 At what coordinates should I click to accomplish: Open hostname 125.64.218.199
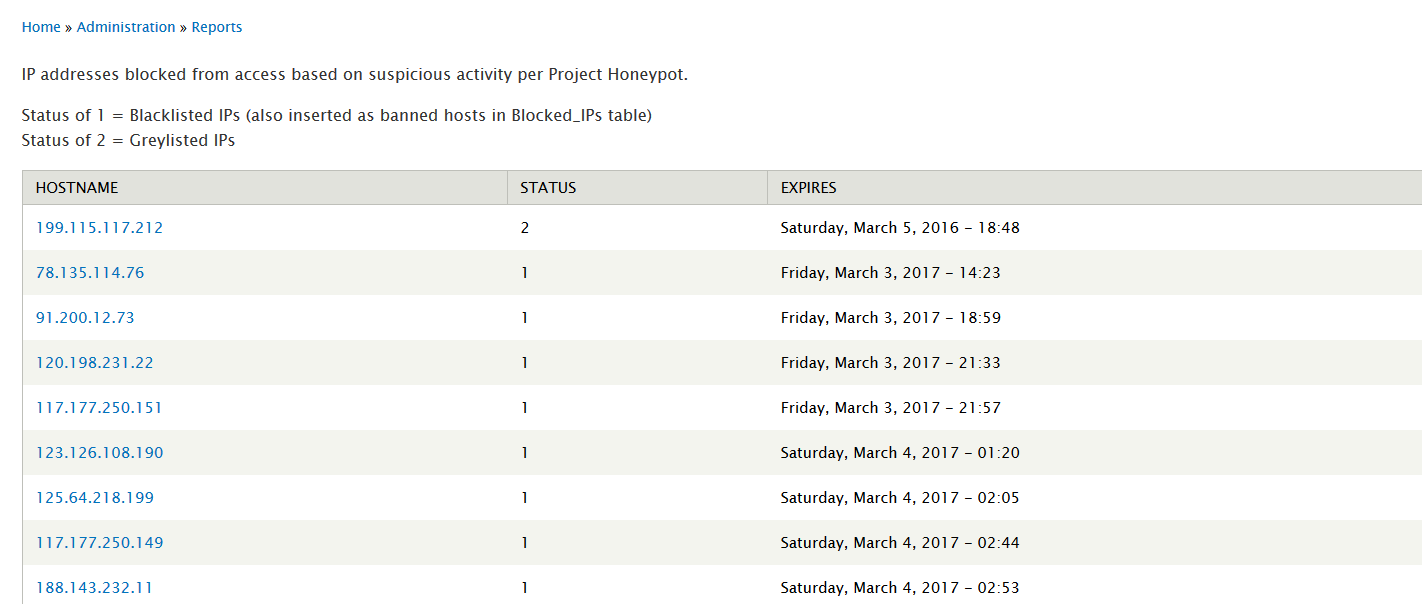pos(95,498)
